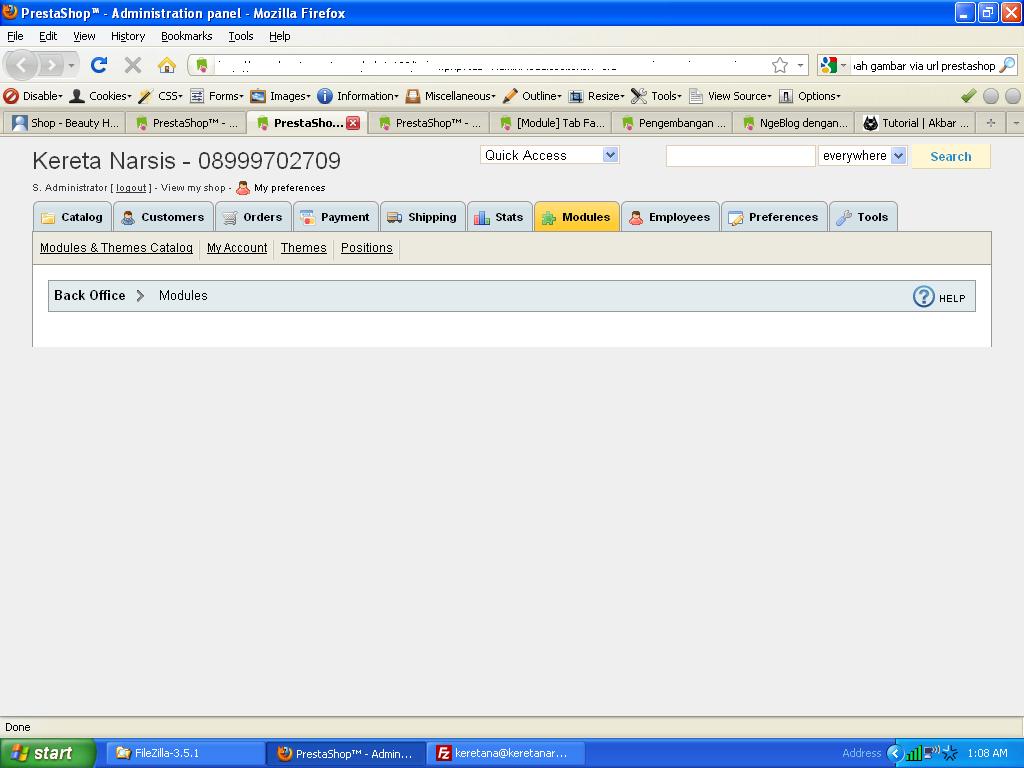1024x768 pixels.
Task: Switch to the [Module] Tab Fa... tab
Action: [x=551, y=123]
